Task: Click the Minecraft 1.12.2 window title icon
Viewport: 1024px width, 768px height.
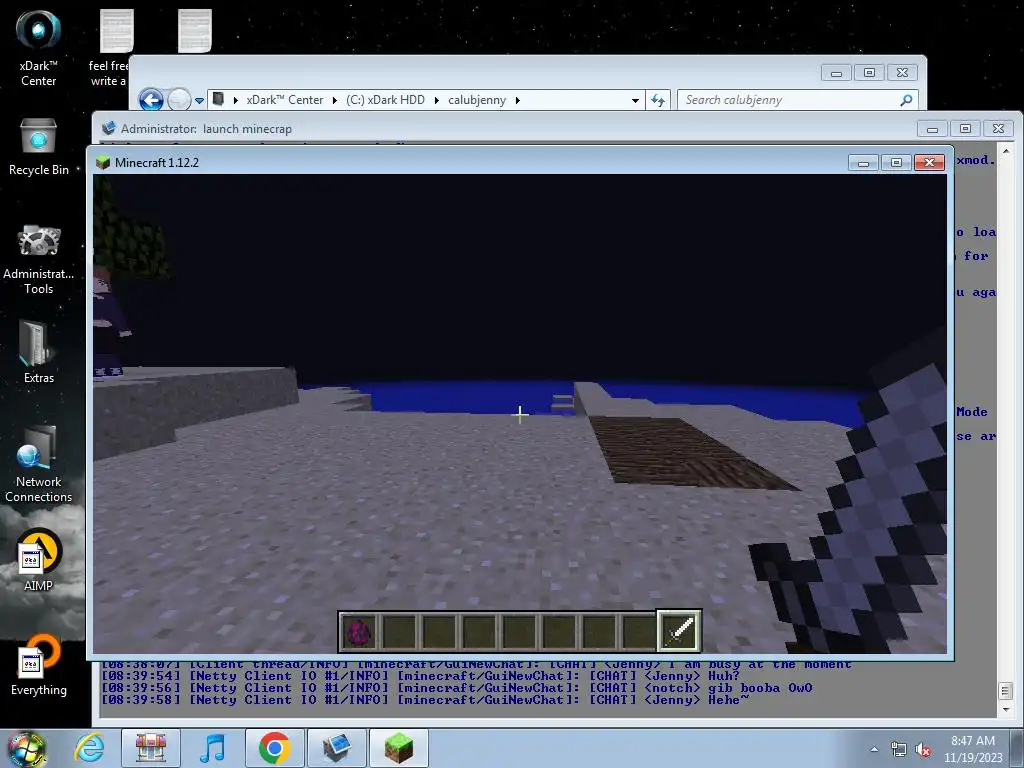Action: click(103, 163)
